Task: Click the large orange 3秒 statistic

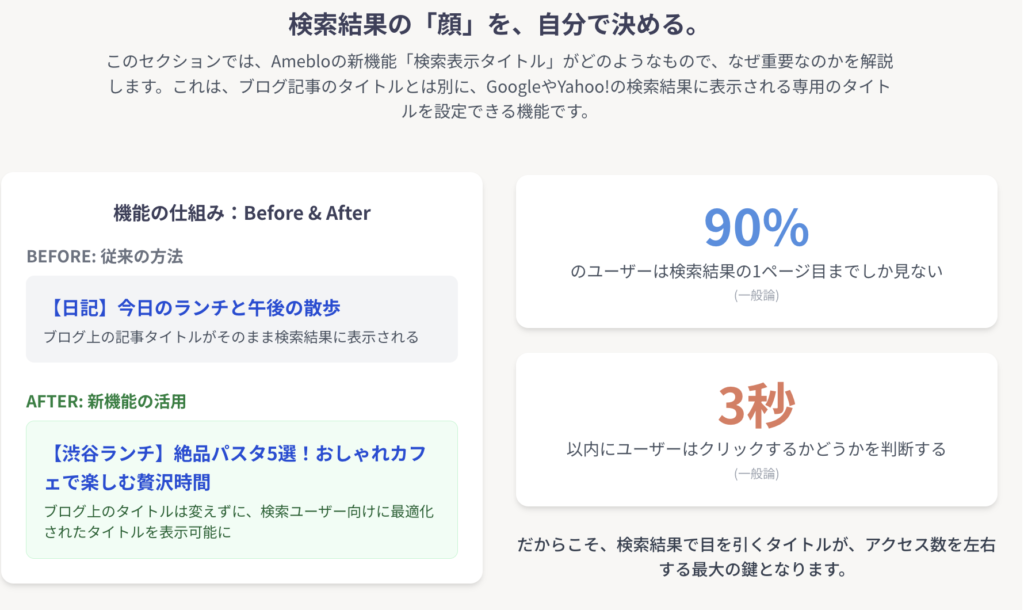Action: pyautogui.click(x=756, y=406)
